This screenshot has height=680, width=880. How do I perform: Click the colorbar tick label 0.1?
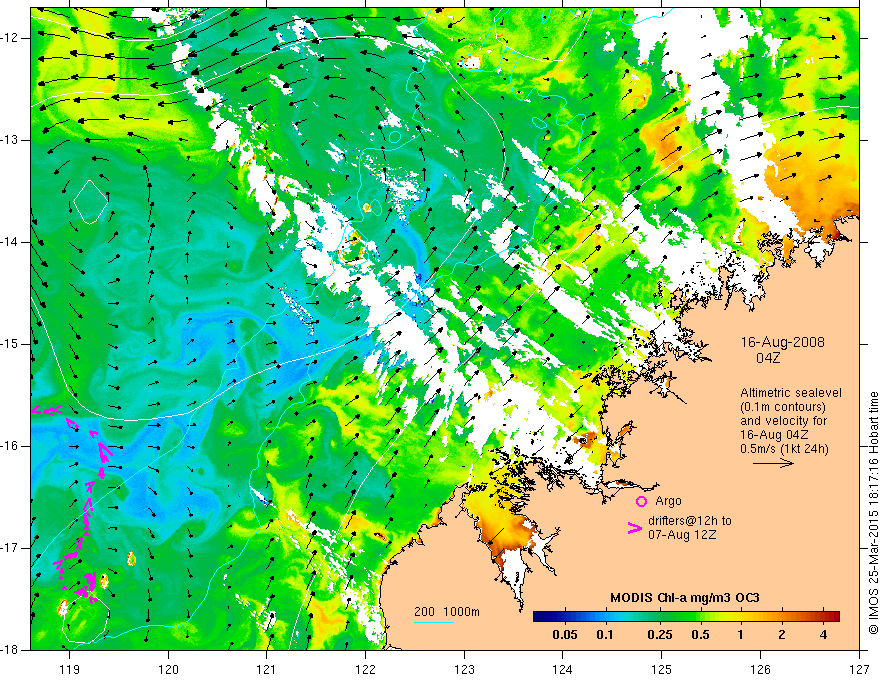(x=604, y=635)
